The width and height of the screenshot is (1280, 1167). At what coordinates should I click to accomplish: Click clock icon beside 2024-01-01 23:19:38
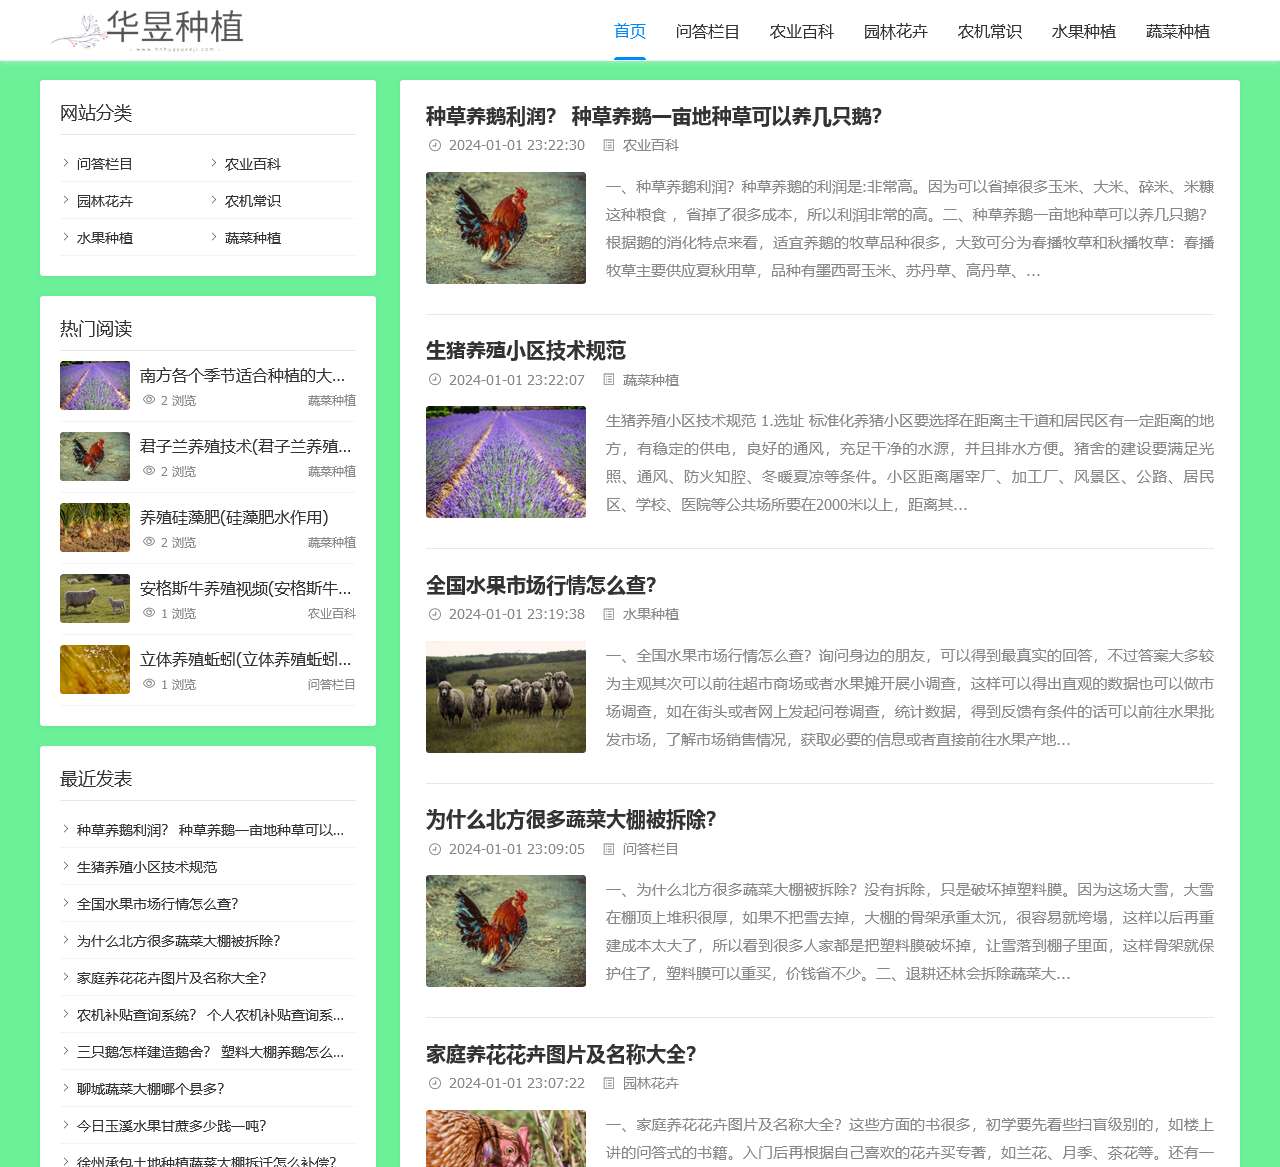(x=435, y=614)
